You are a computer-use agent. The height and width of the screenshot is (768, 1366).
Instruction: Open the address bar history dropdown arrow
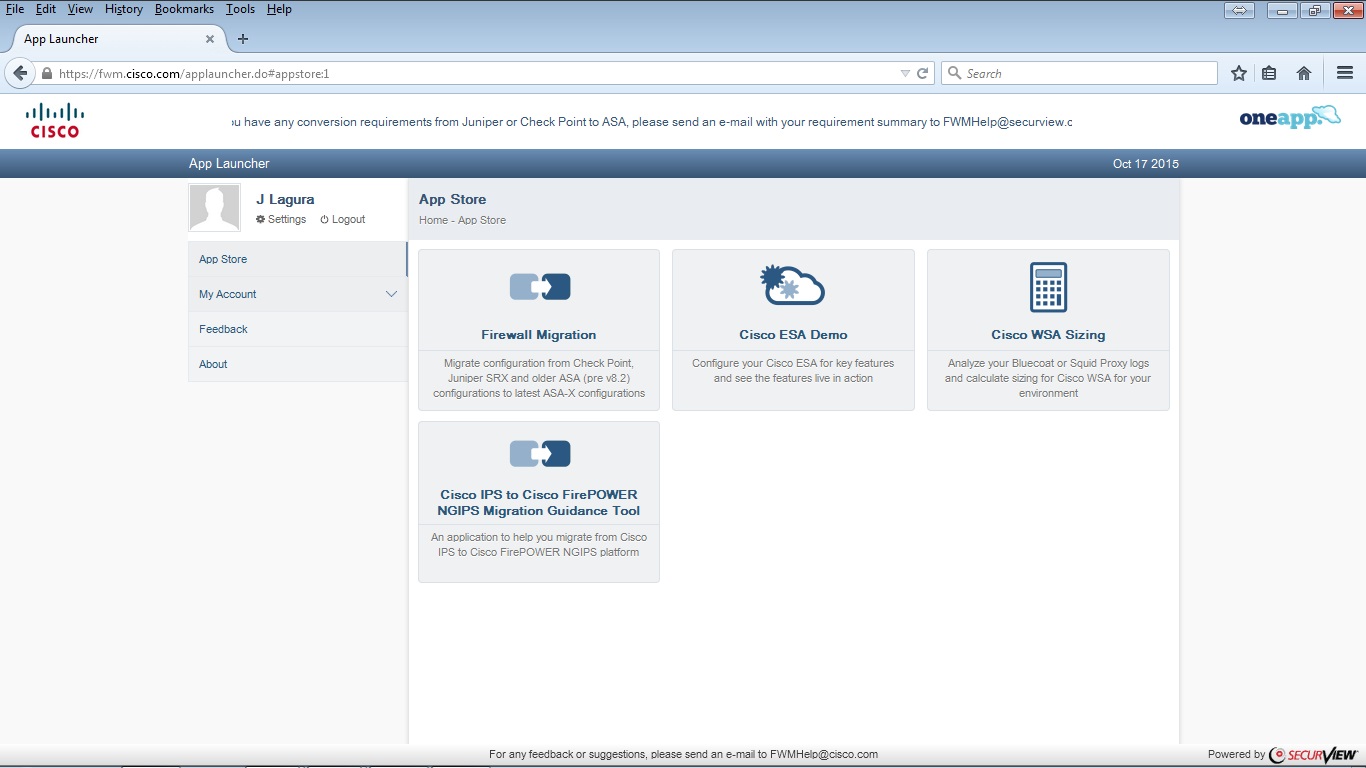point(905,73)
